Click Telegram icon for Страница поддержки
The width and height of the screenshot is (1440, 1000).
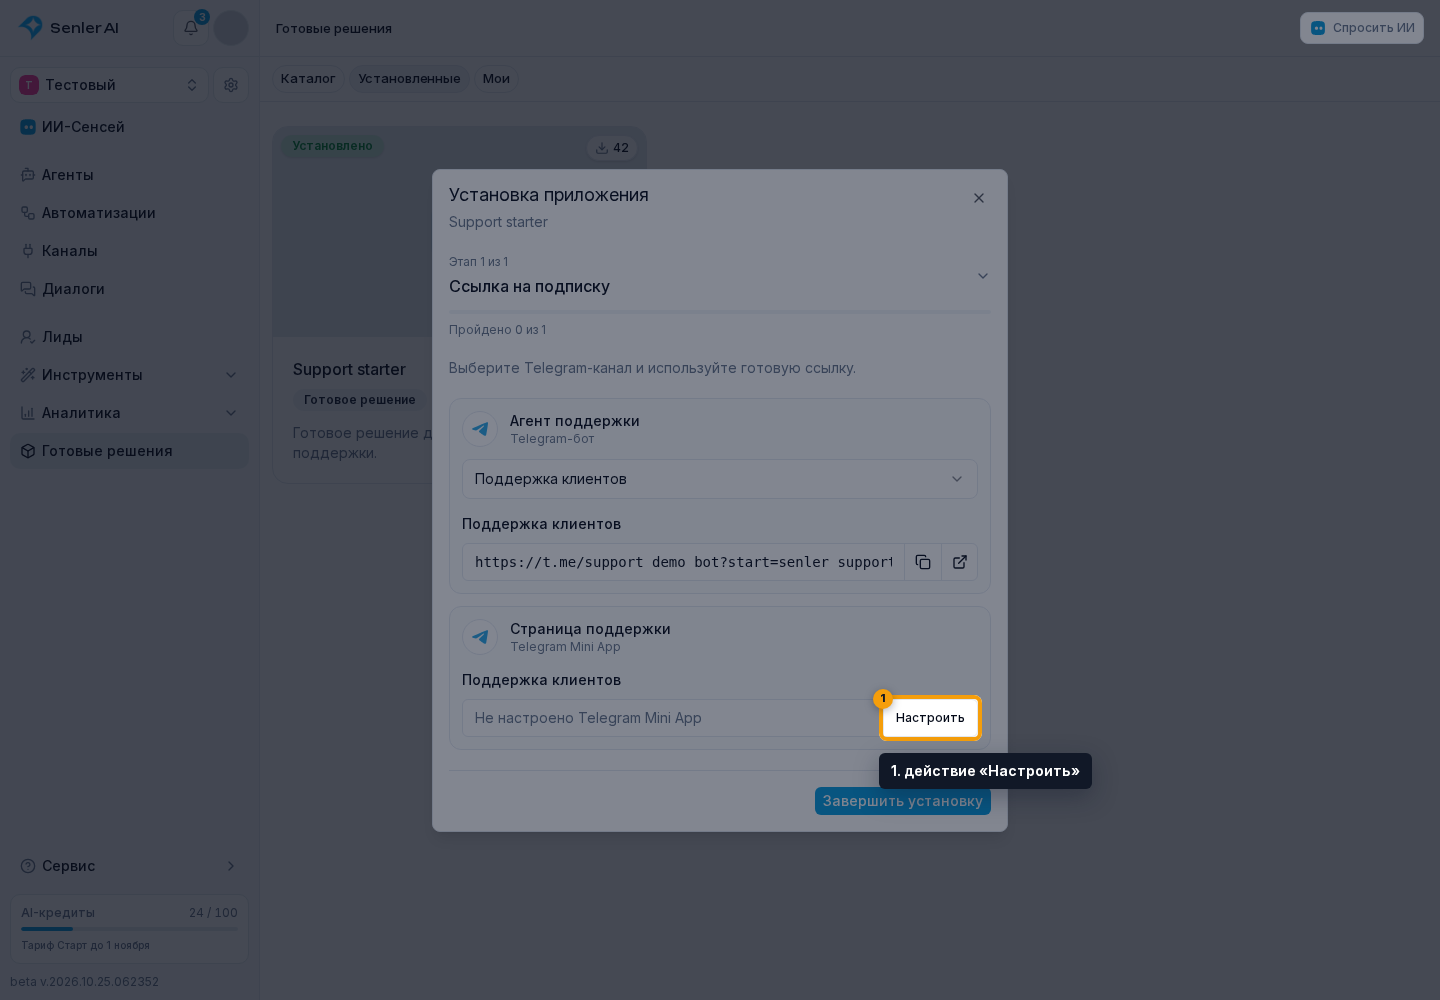[480, 637]
